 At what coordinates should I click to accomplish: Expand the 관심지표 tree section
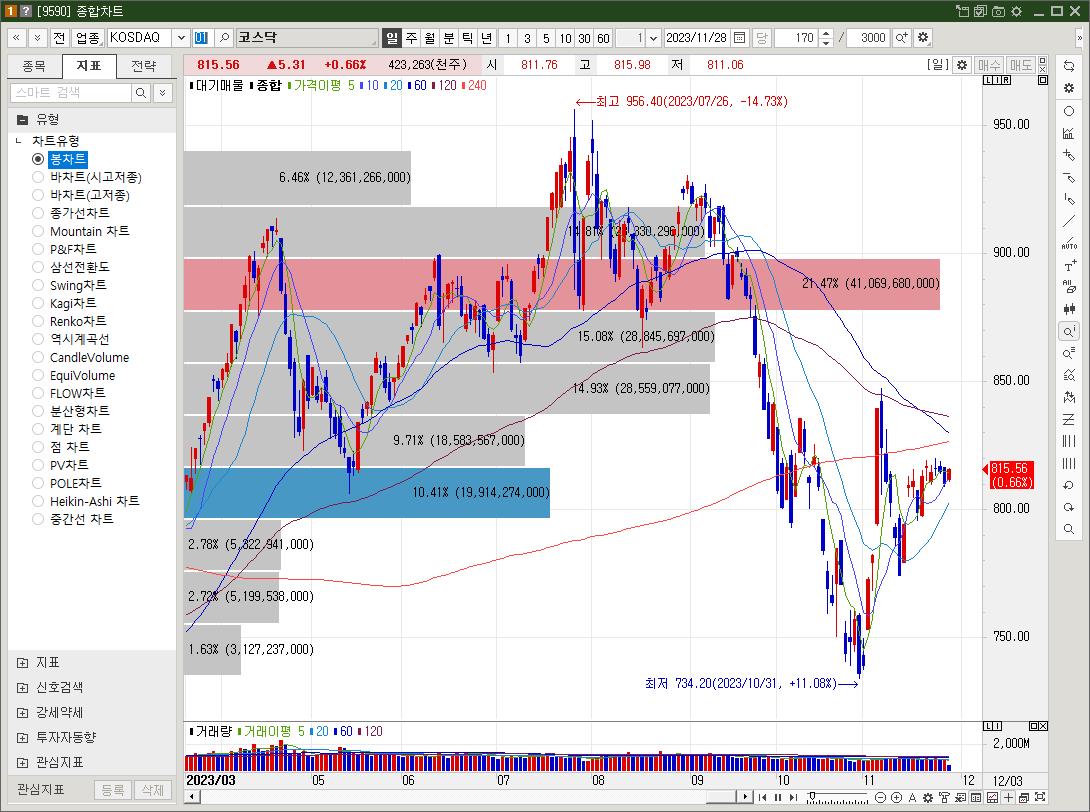(22, 763)
